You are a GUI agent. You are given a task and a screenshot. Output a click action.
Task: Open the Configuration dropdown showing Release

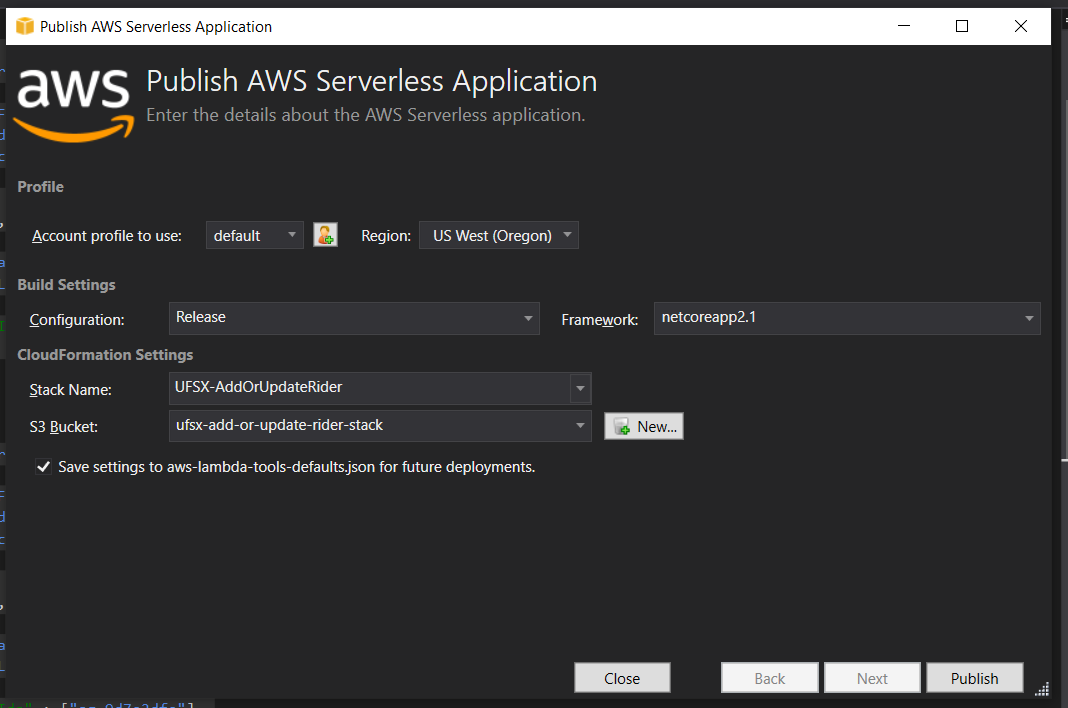coord(528,317)
